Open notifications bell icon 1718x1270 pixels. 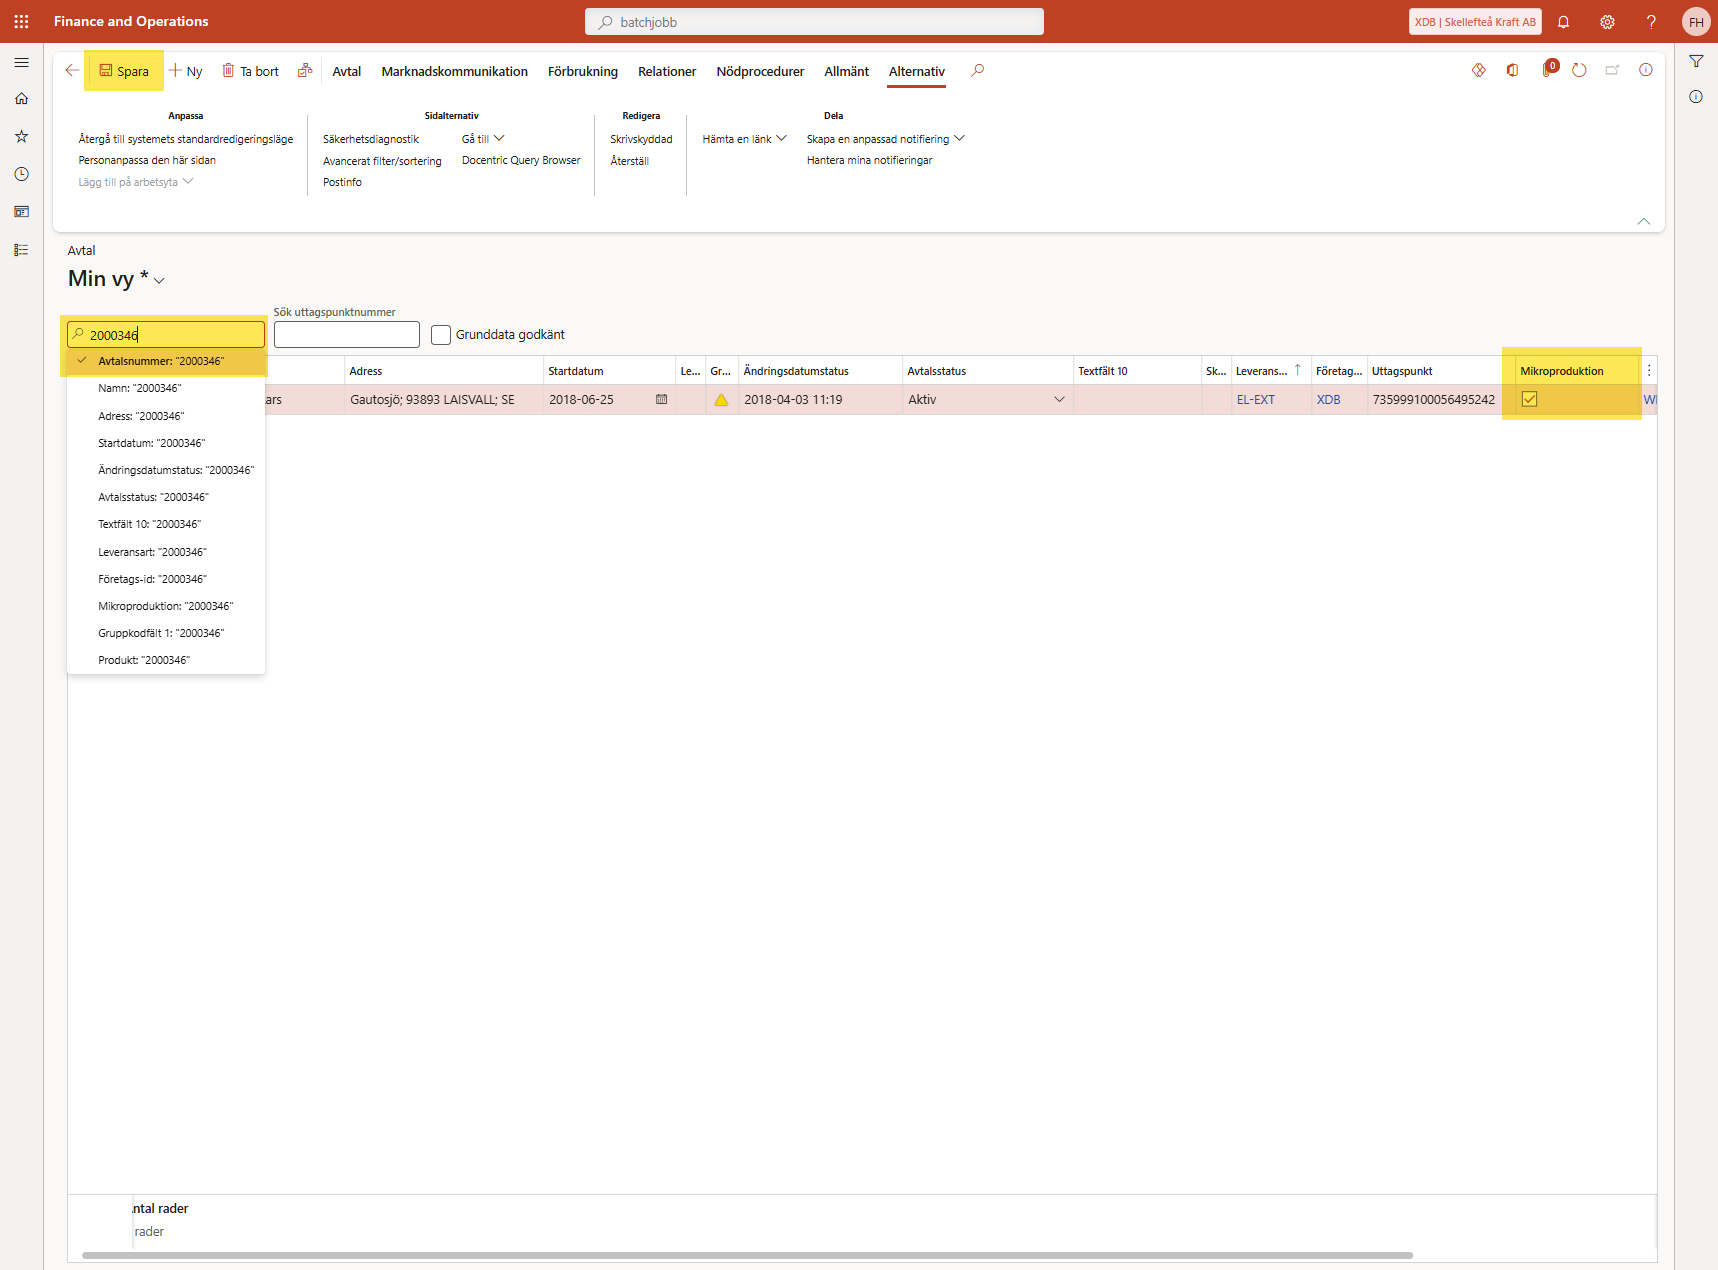coord(1563,22)
